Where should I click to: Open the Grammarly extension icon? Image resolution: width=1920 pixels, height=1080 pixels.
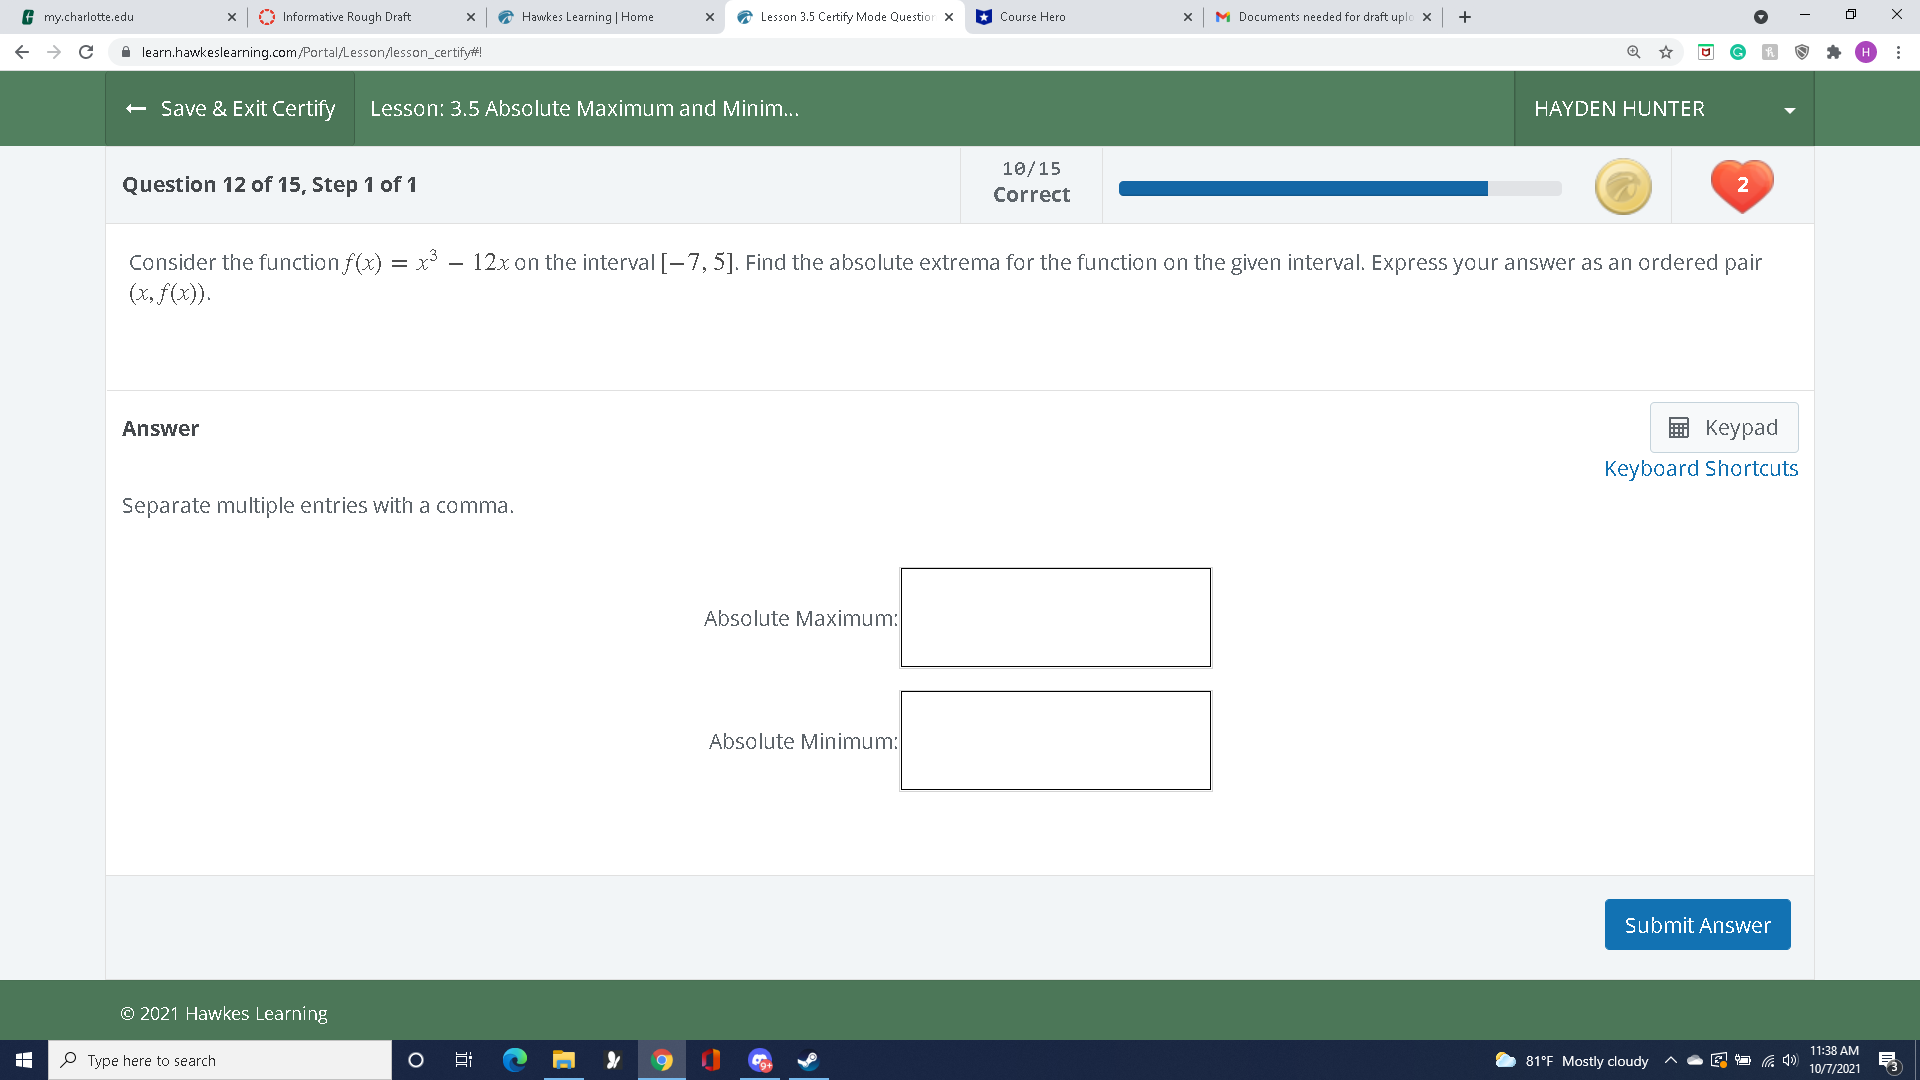(1738, 52)
